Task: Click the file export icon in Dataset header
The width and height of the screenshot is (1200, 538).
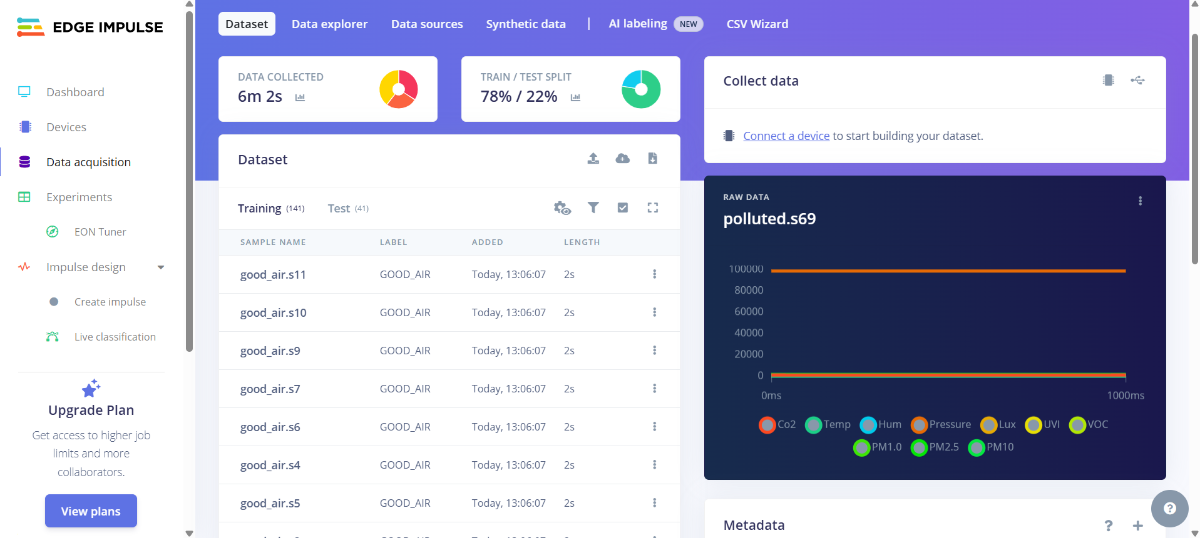Action: click(652, 159)
